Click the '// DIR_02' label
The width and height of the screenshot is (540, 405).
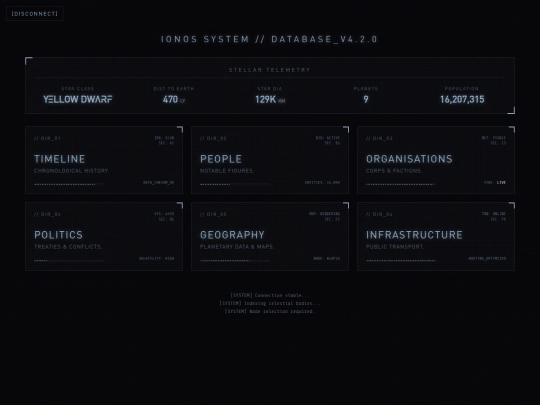click(213, 138)
